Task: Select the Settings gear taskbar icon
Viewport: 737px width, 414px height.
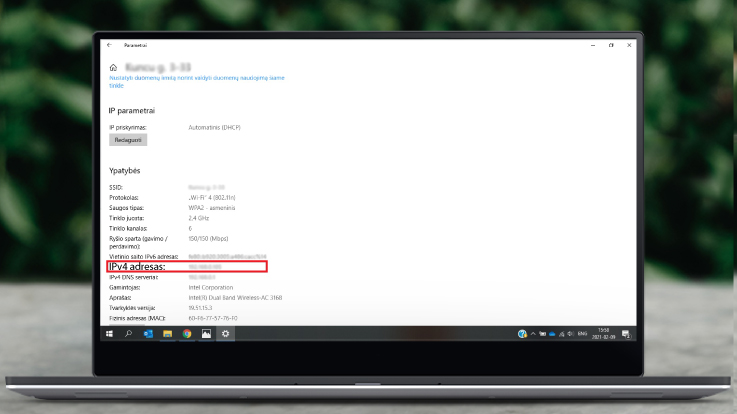Action: 226,333
